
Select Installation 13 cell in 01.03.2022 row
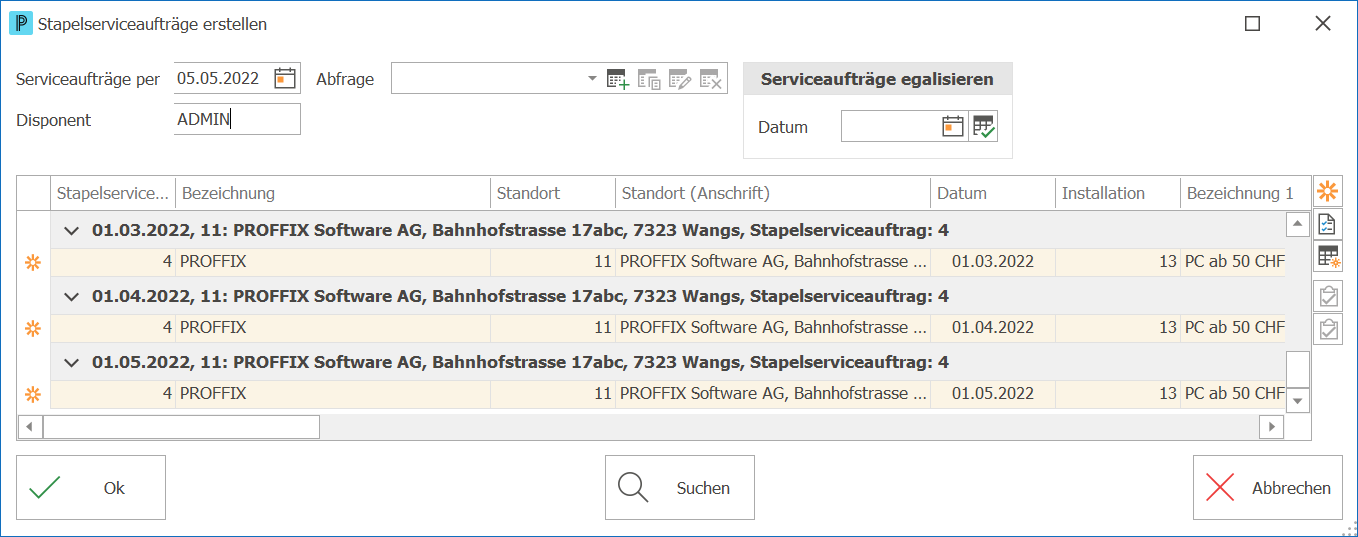(1118, 262)
